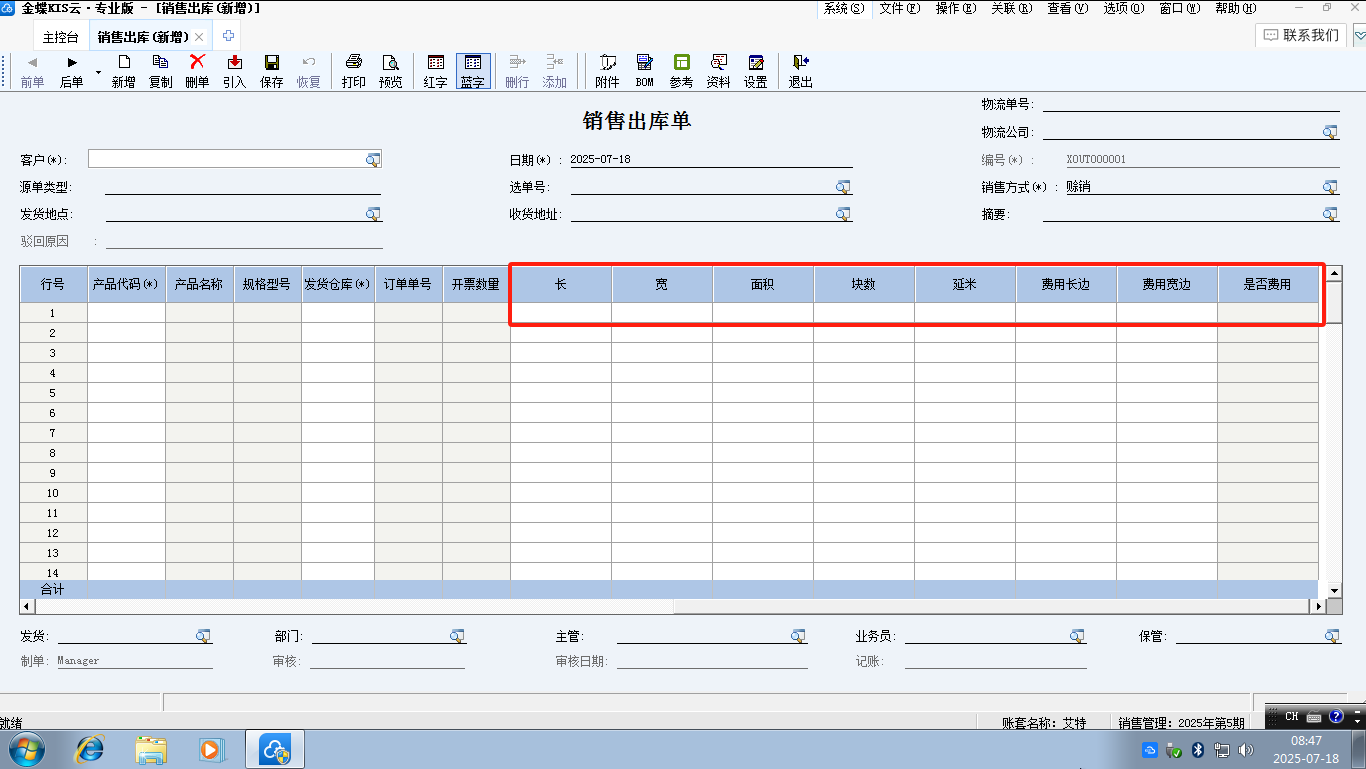Open Internet Explorer from the taskbar
The height and width of the screenshot is (769, 1366).
90,749
